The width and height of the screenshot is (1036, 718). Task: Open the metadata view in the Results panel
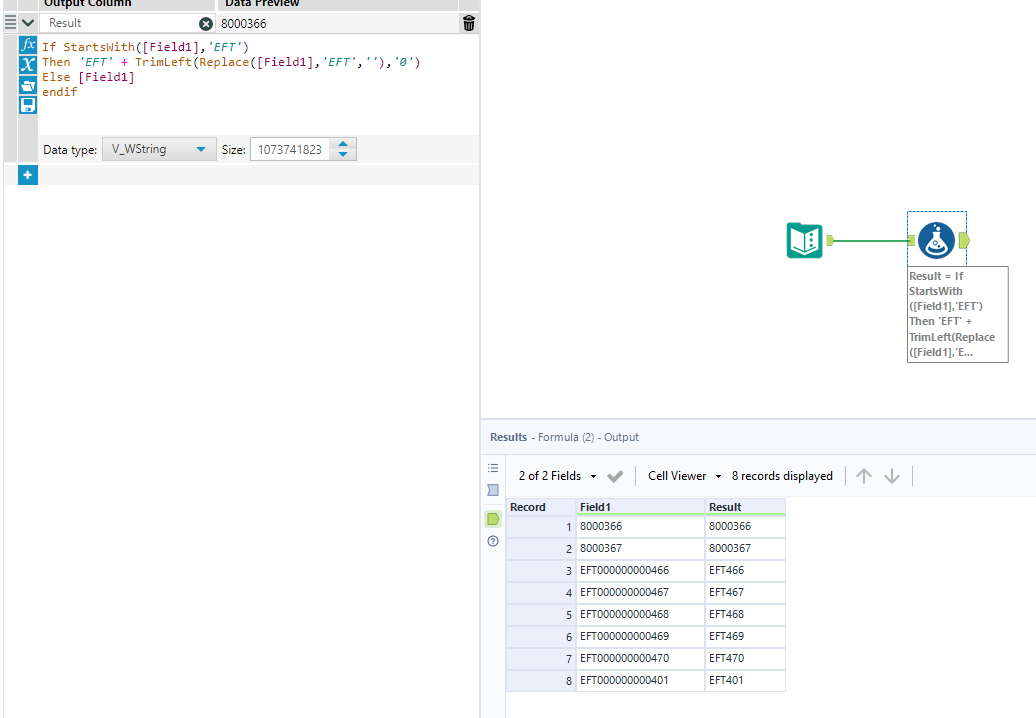point(492,490)
